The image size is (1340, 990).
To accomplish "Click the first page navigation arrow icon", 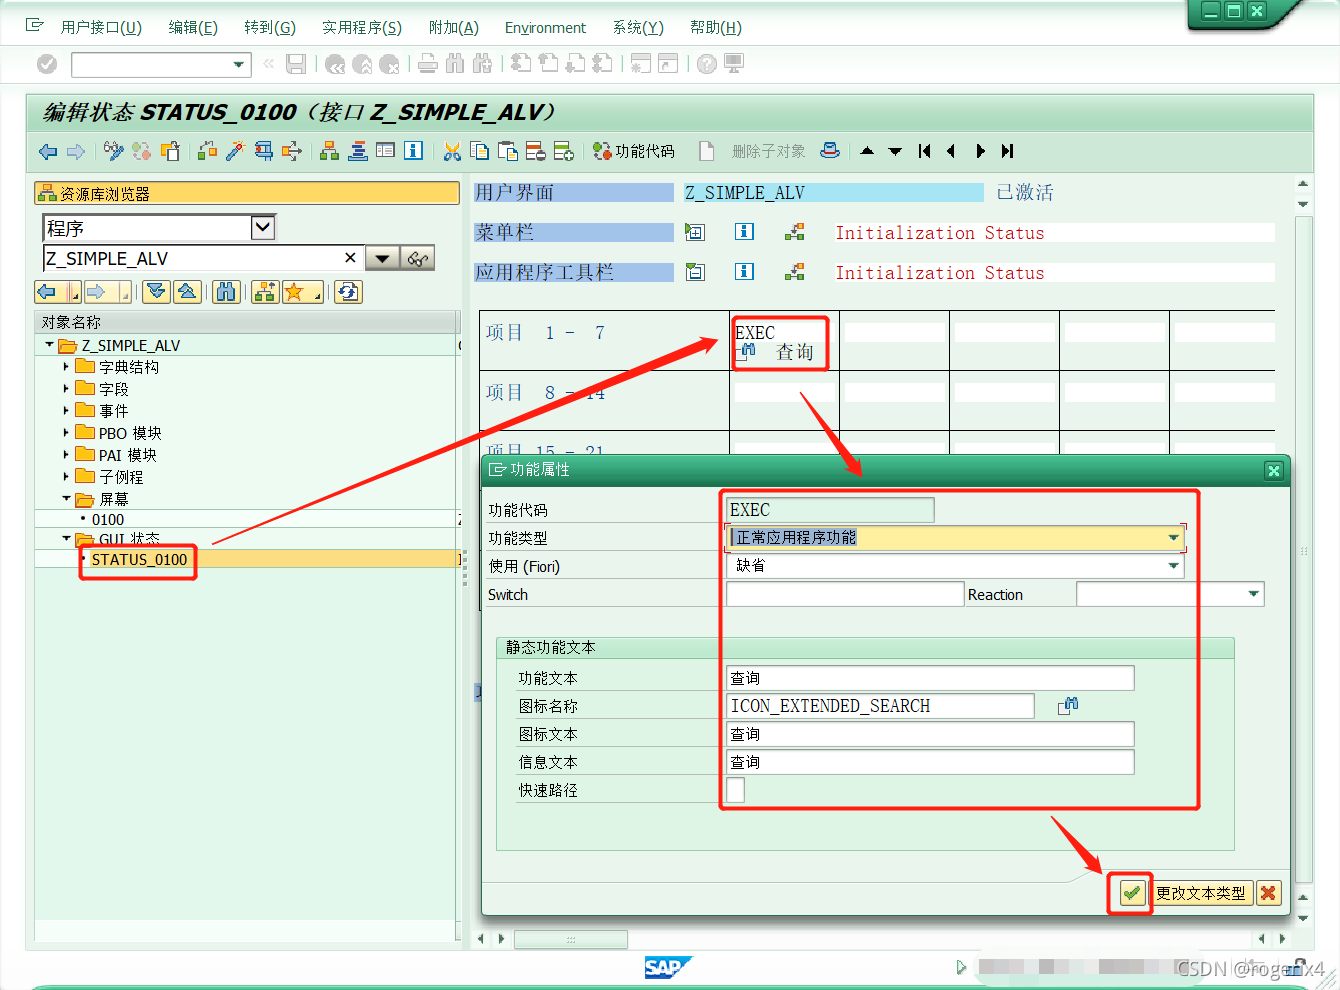I will coord(924,151).
